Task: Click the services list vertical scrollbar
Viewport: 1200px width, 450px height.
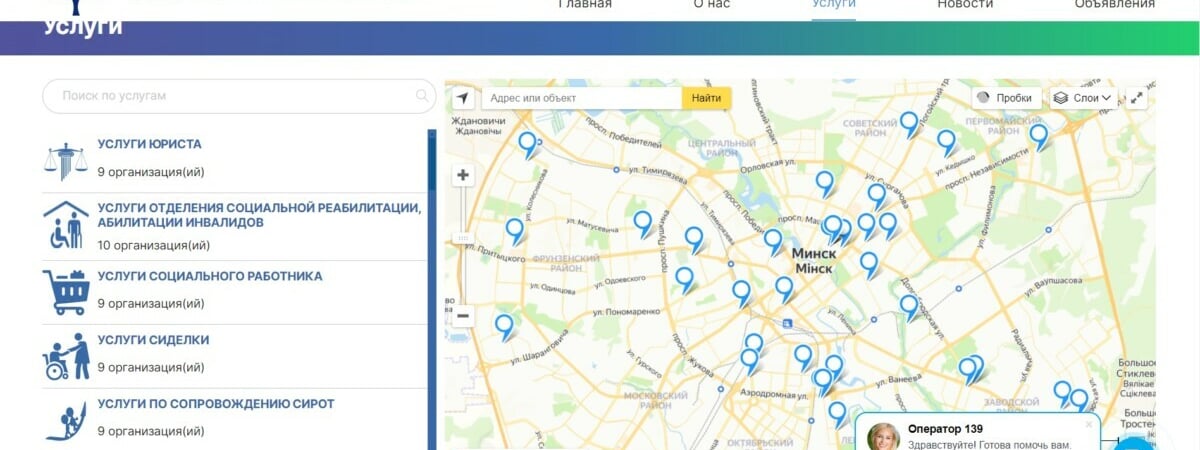Action: [x=432, y=289]
